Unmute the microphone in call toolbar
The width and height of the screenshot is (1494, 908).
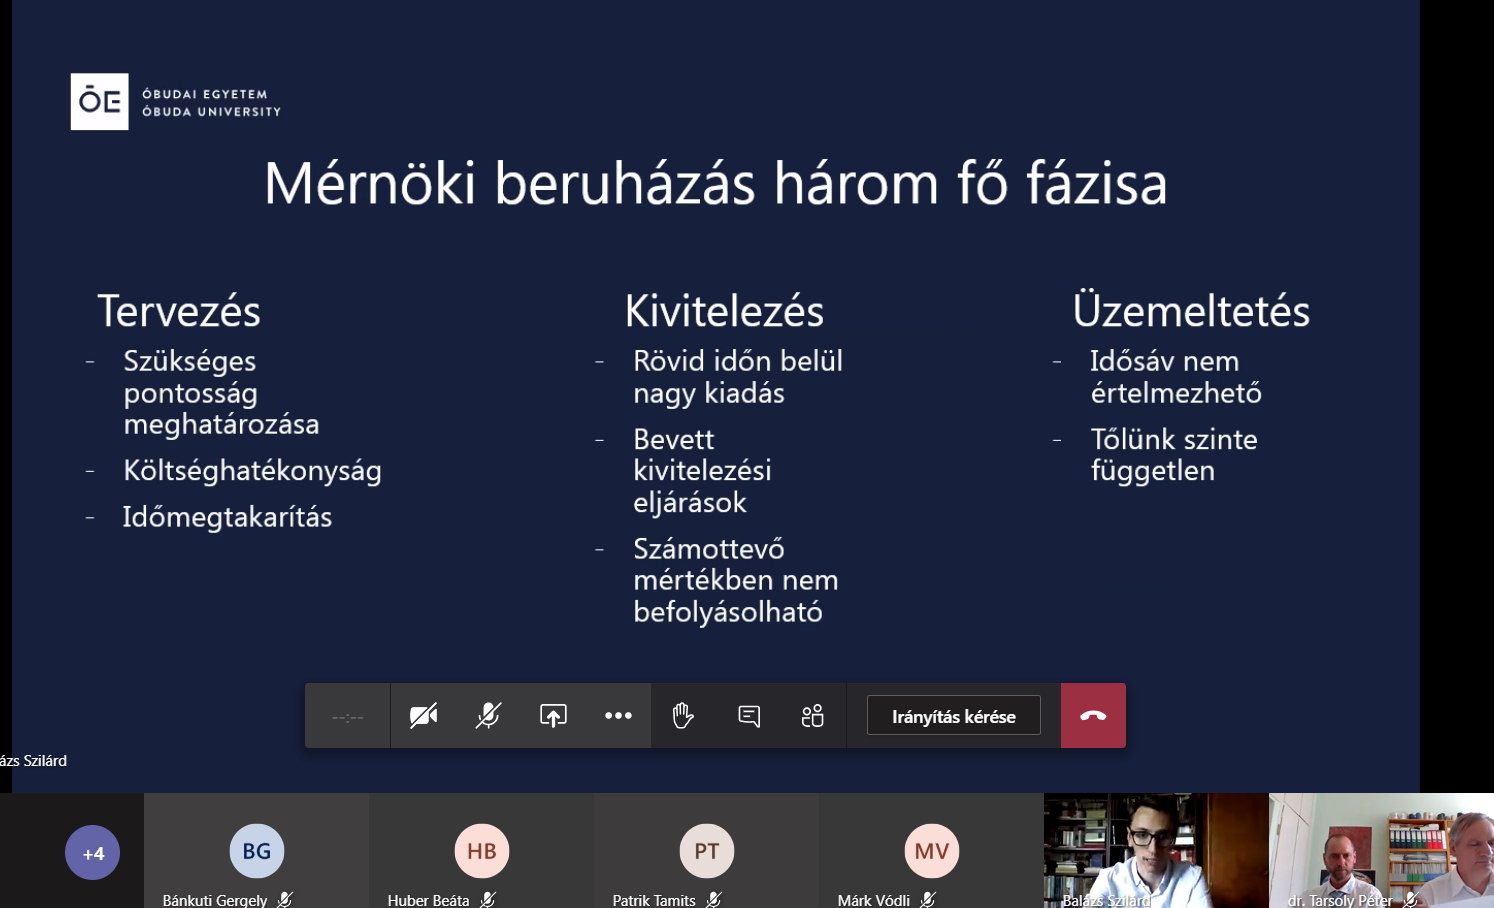click(x=488, y=716)
